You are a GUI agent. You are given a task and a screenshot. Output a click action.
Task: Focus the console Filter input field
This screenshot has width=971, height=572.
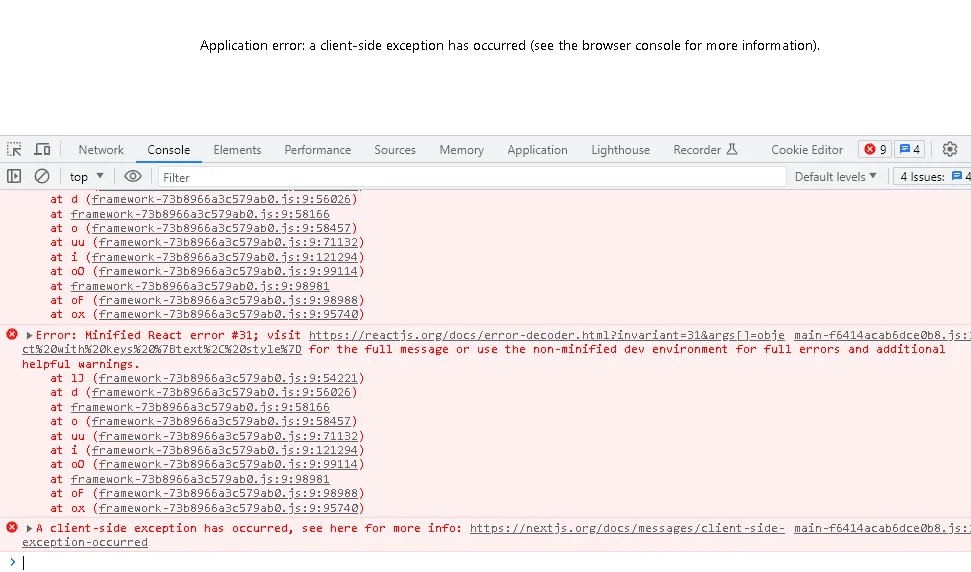472,177
